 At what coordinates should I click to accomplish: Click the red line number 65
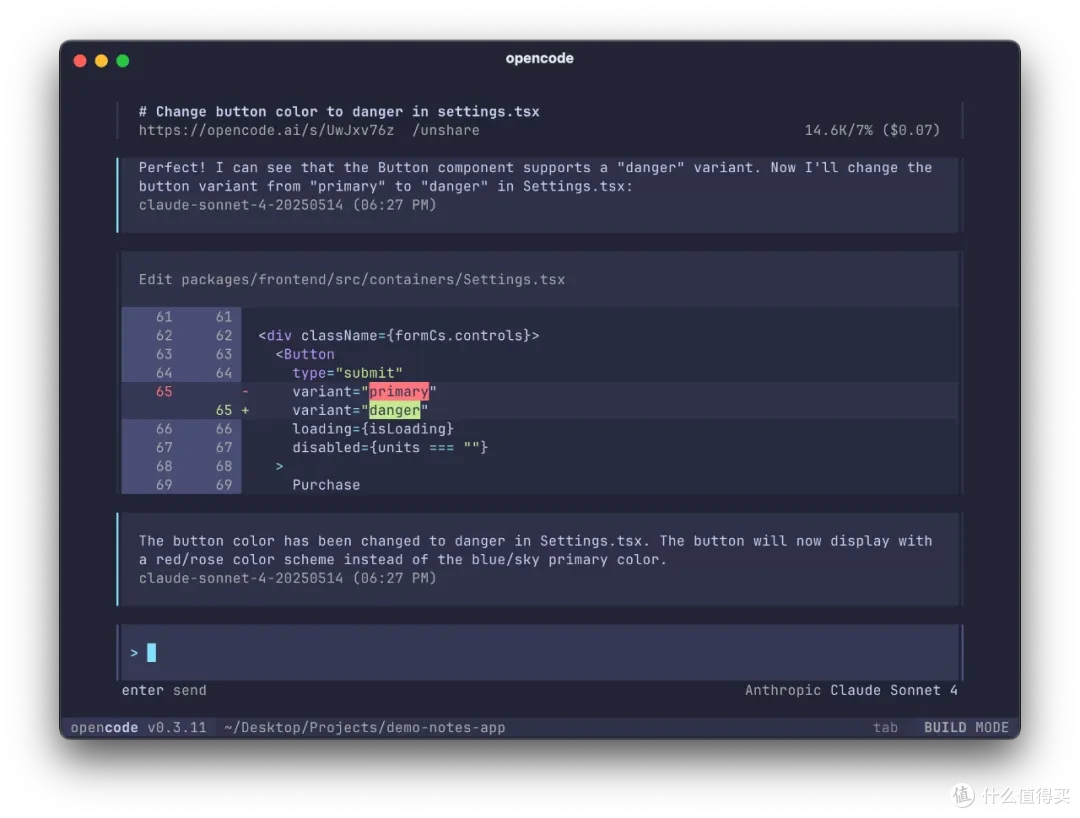[164, 391]
